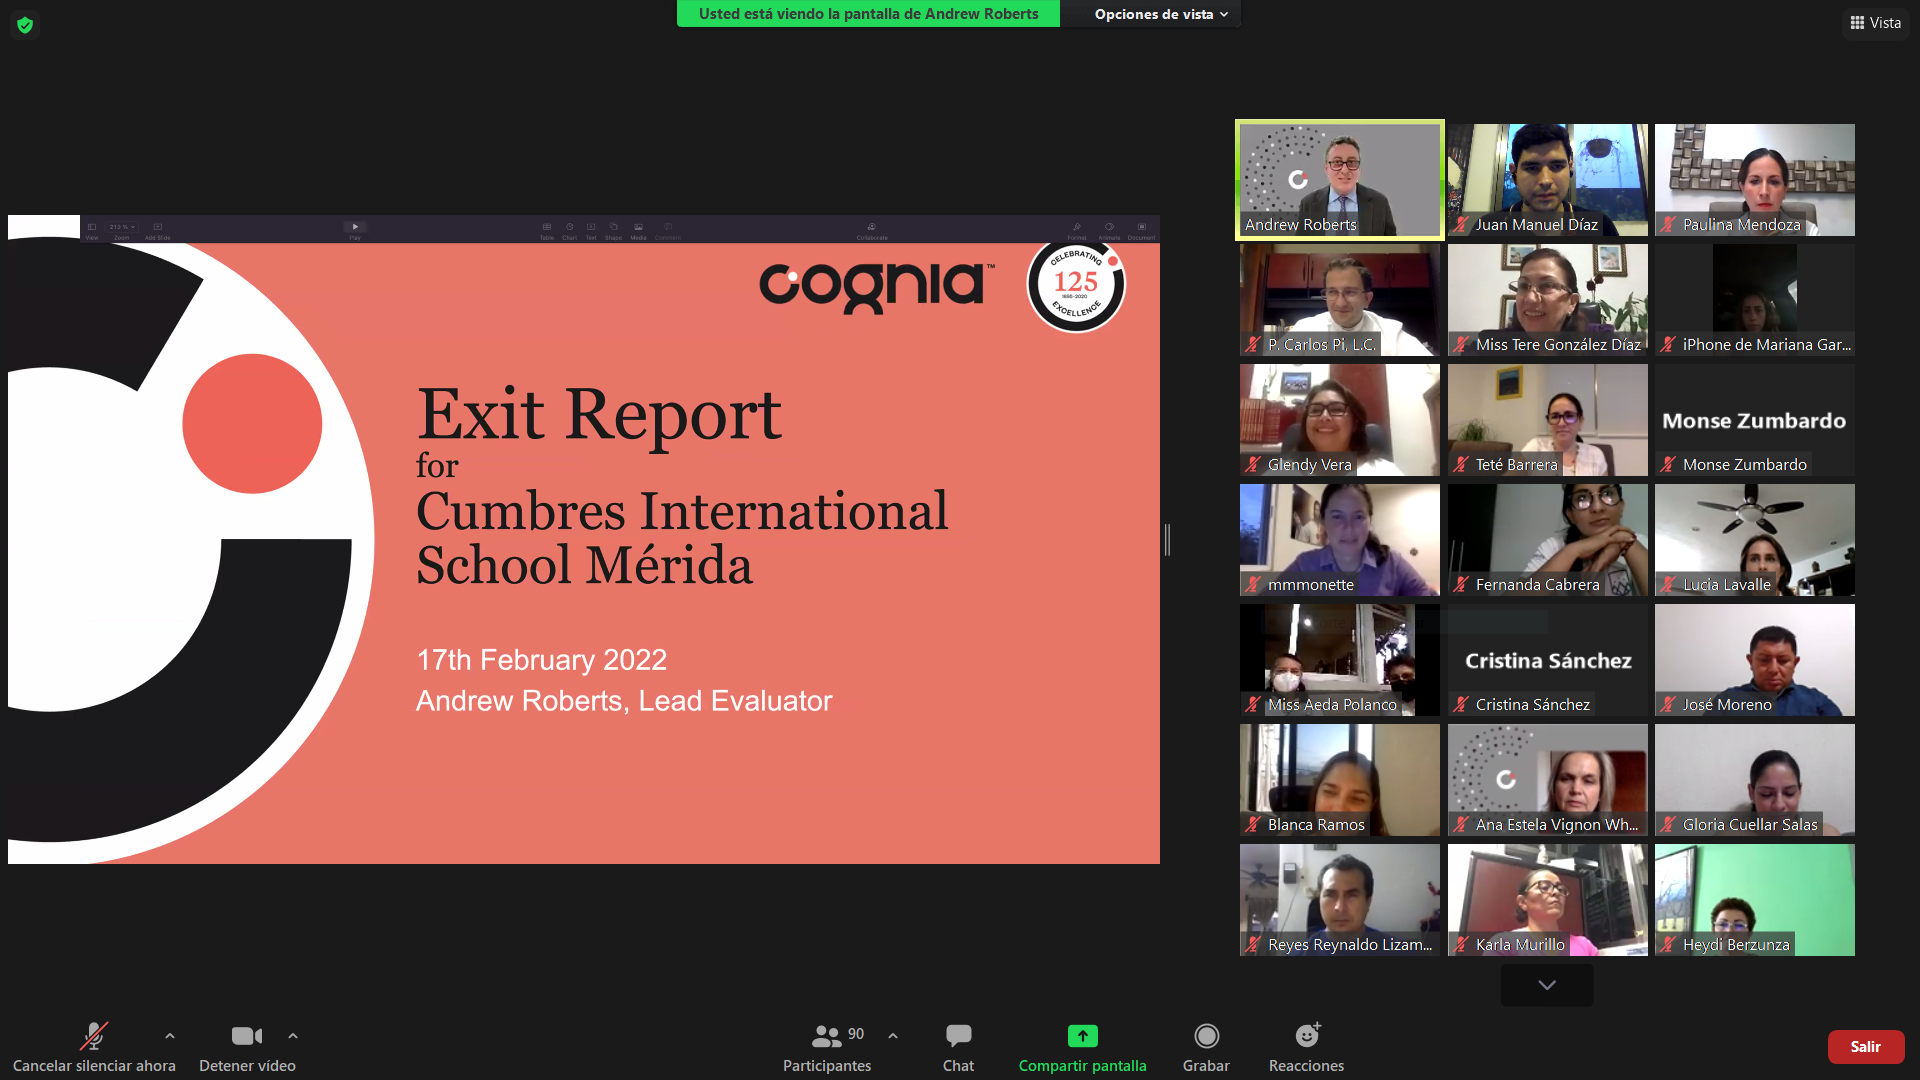
Task: Click Keynote View icon in shared screen
Action: pos(92,228)
